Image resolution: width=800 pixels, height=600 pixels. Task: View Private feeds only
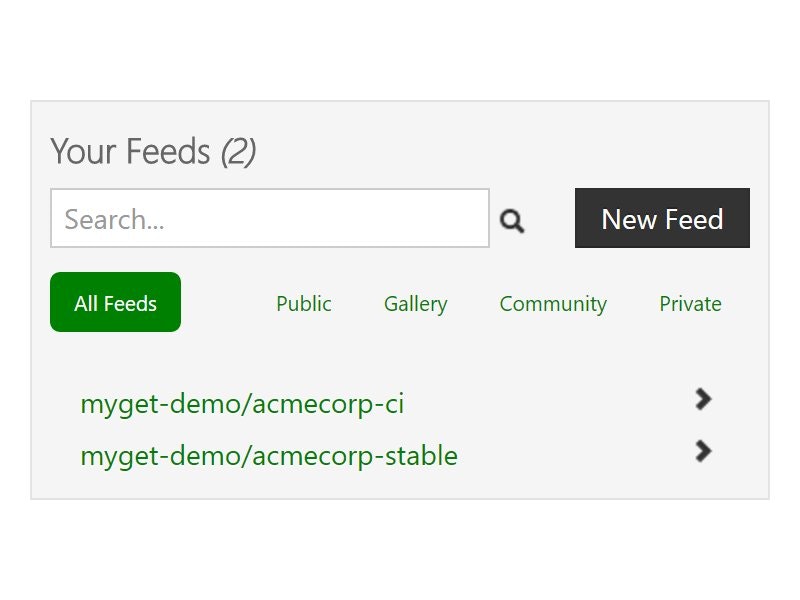(x=690, y=303)
